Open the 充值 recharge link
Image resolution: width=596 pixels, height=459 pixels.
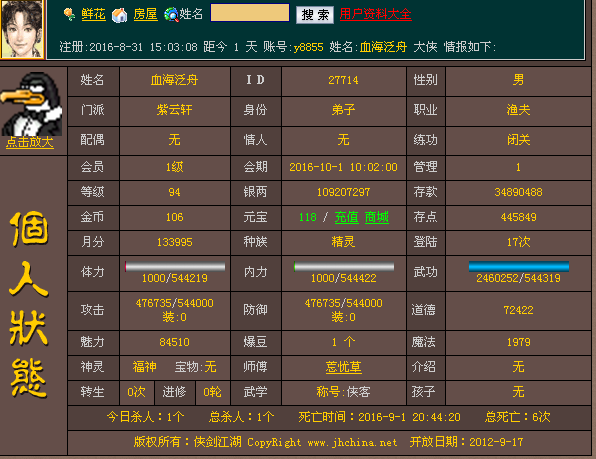[346, 217]
